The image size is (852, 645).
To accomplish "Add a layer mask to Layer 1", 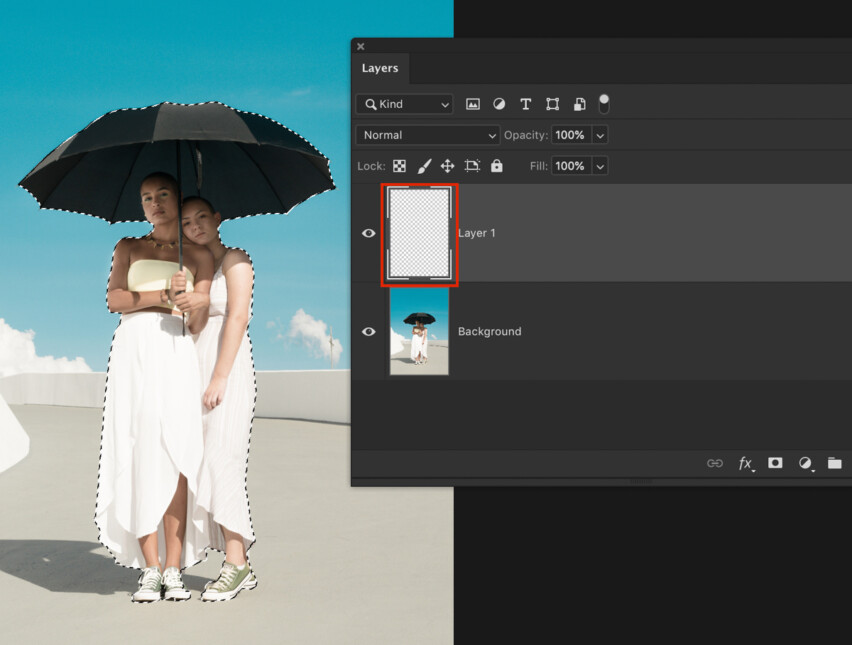I will click(x=775, y=463).
